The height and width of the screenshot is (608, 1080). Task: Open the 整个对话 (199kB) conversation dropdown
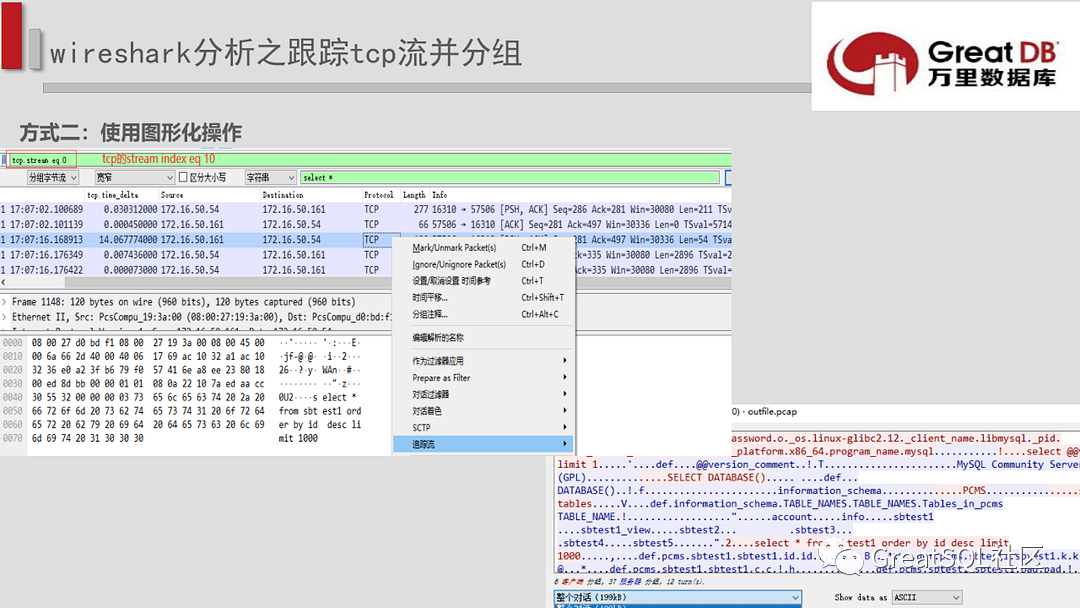pyautogui.click(x=678, y=597)
